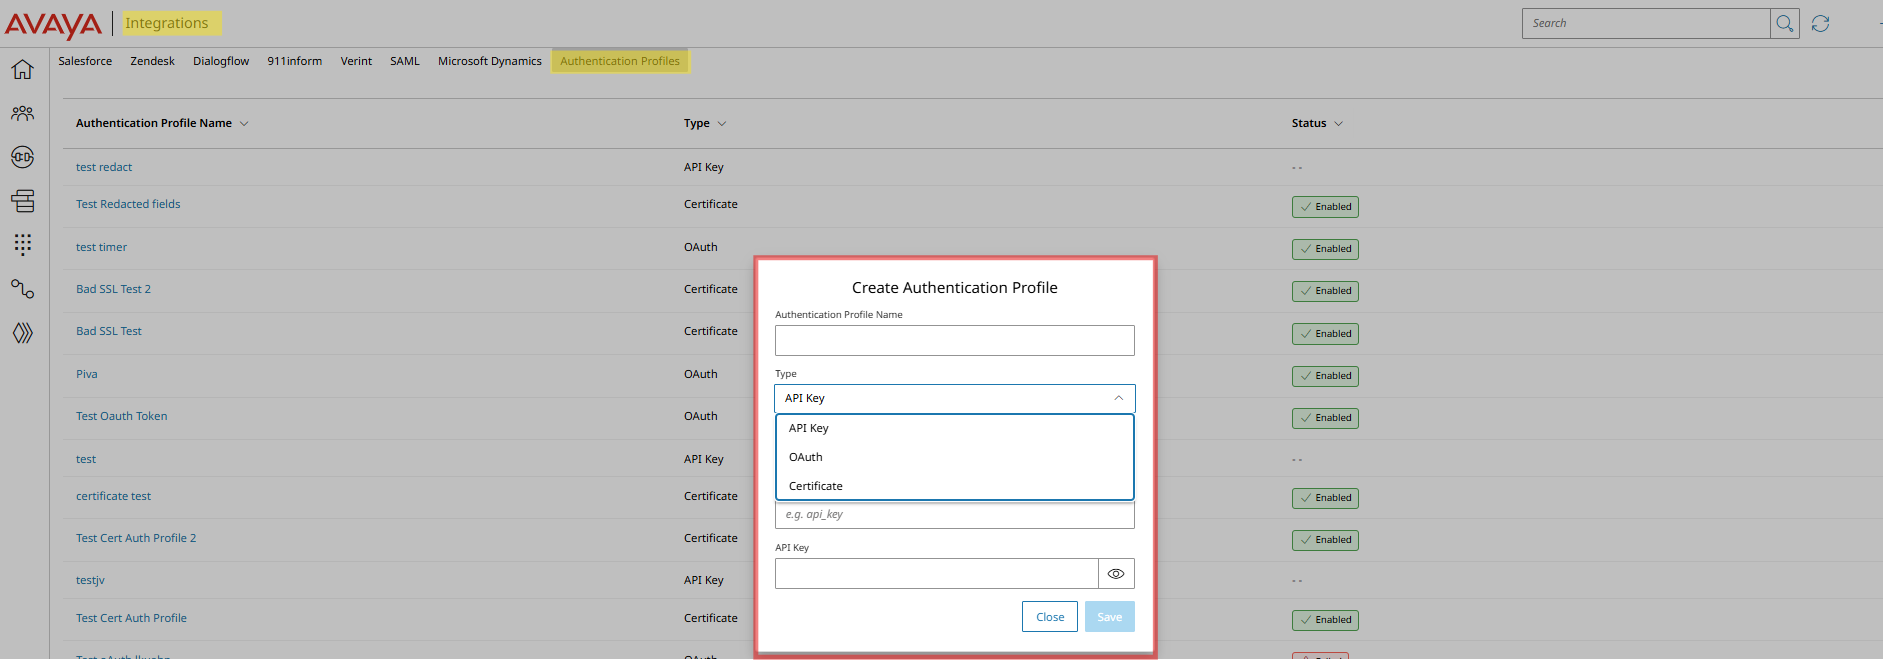Open the 'test redact' profile link
This screenshot has height=660, width=1883.
point(104,167)
